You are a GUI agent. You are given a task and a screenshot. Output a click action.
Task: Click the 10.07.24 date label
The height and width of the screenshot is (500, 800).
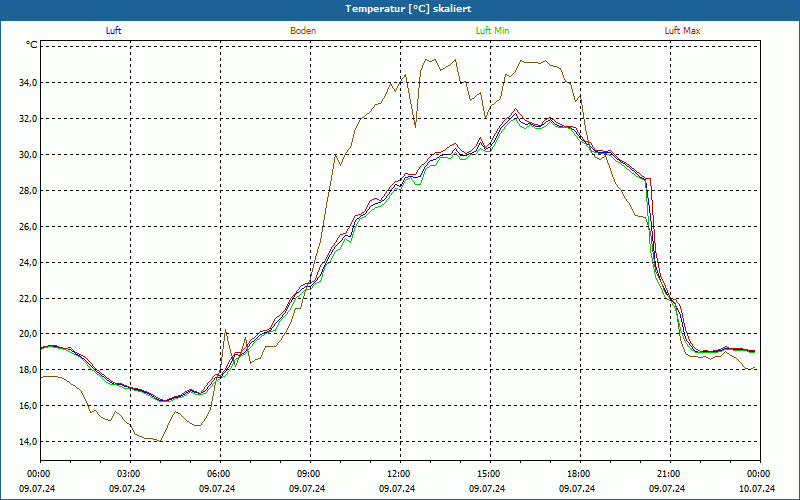click(x=757, y=488)
